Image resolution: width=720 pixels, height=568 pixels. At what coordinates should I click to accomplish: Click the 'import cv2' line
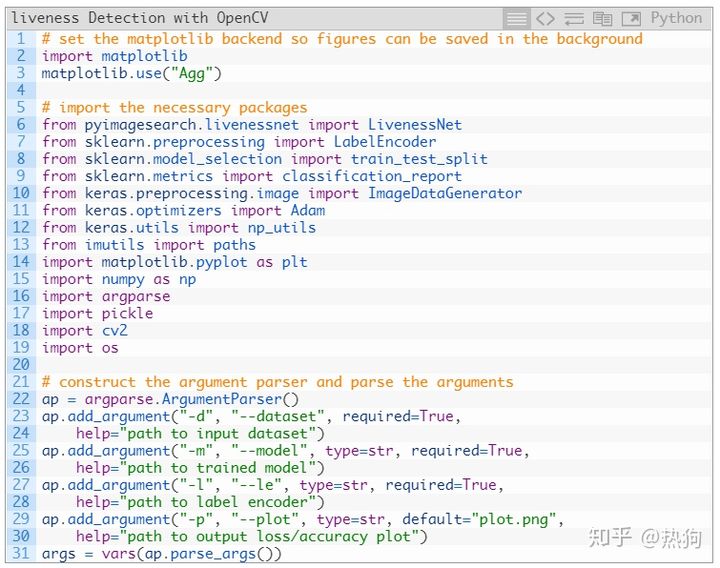coord(84,331)
